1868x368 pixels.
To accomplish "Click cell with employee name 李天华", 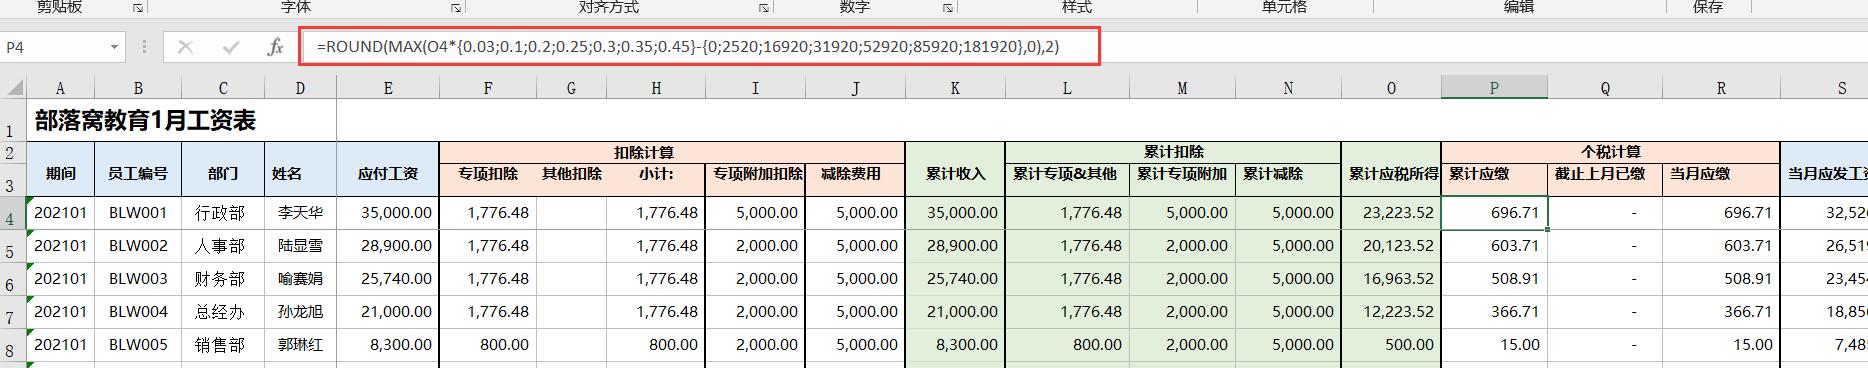I will click(x=300, y=213).
